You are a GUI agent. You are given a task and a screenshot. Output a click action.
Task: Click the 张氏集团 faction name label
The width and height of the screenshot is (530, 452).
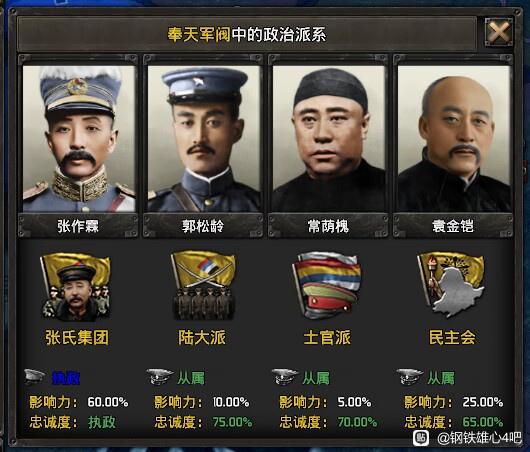click(77, 337)
